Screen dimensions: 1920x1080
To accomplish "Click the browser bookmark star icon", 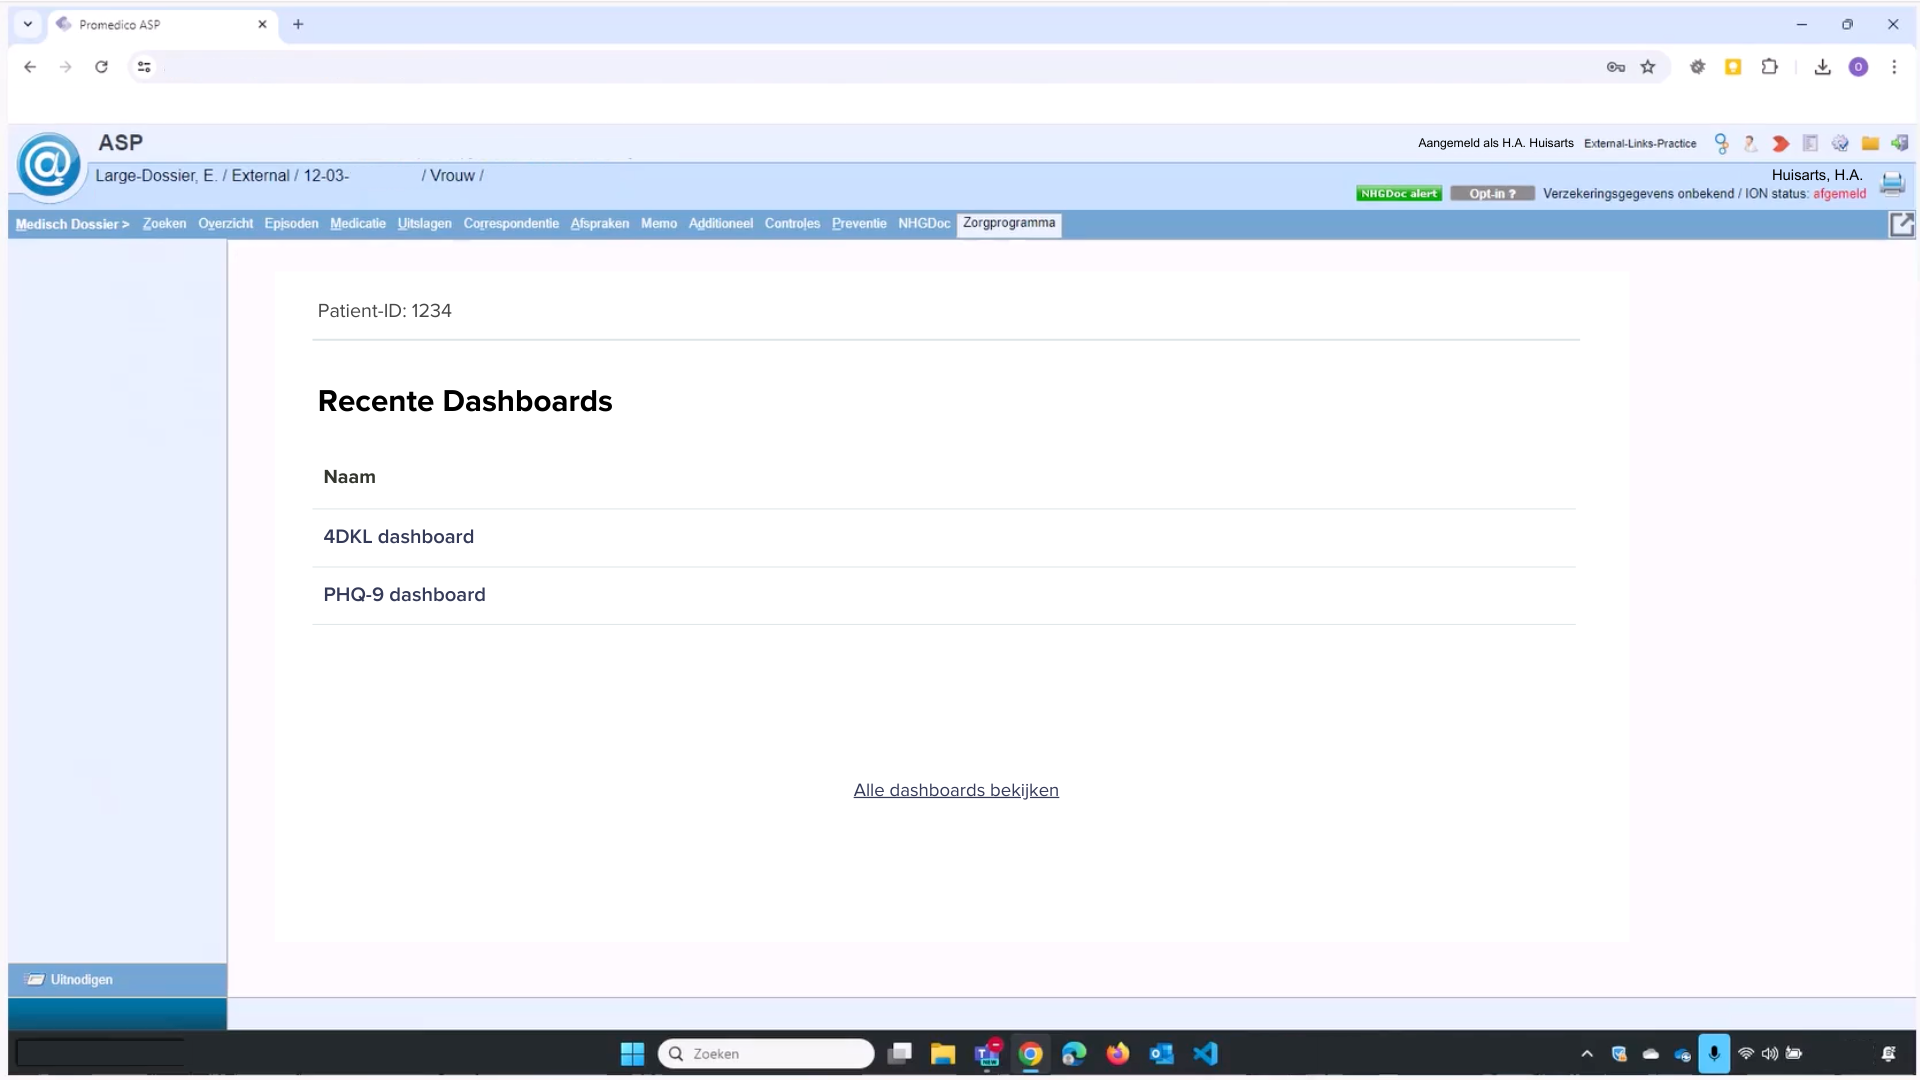I will click(x=1648, y=67).
